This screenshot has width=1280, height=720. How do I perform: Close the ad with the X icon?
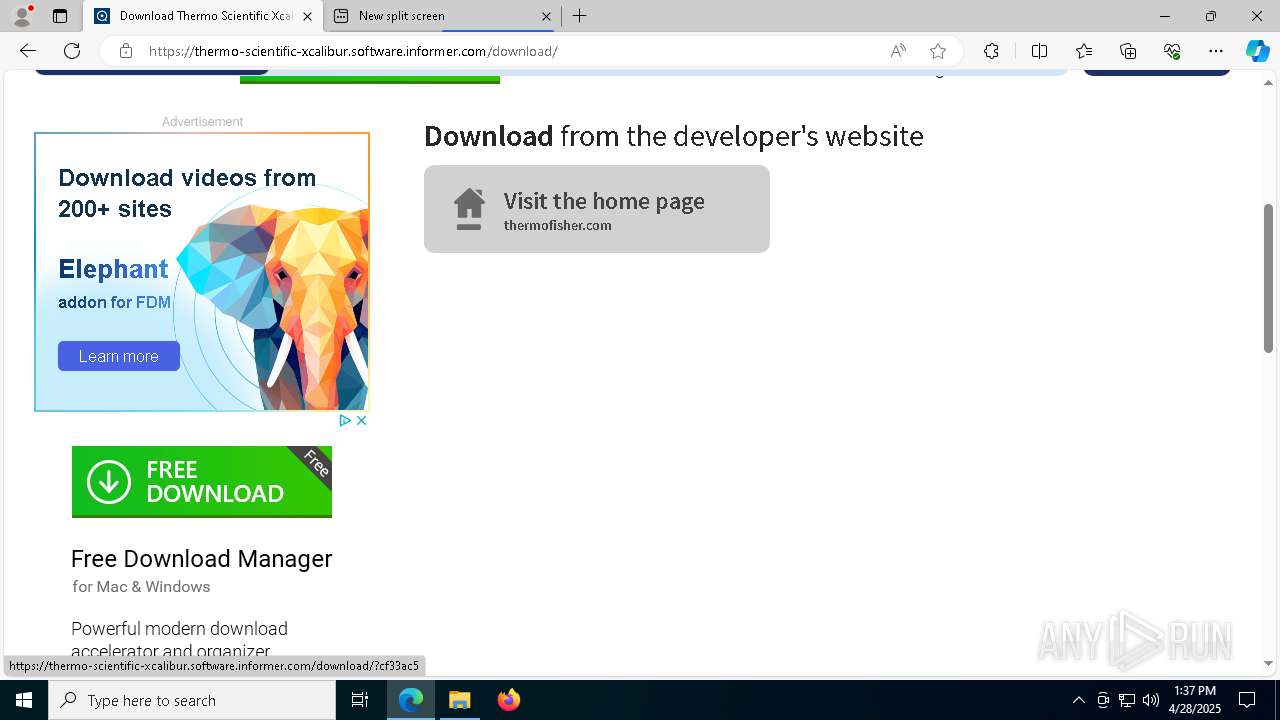coord(361,421)
